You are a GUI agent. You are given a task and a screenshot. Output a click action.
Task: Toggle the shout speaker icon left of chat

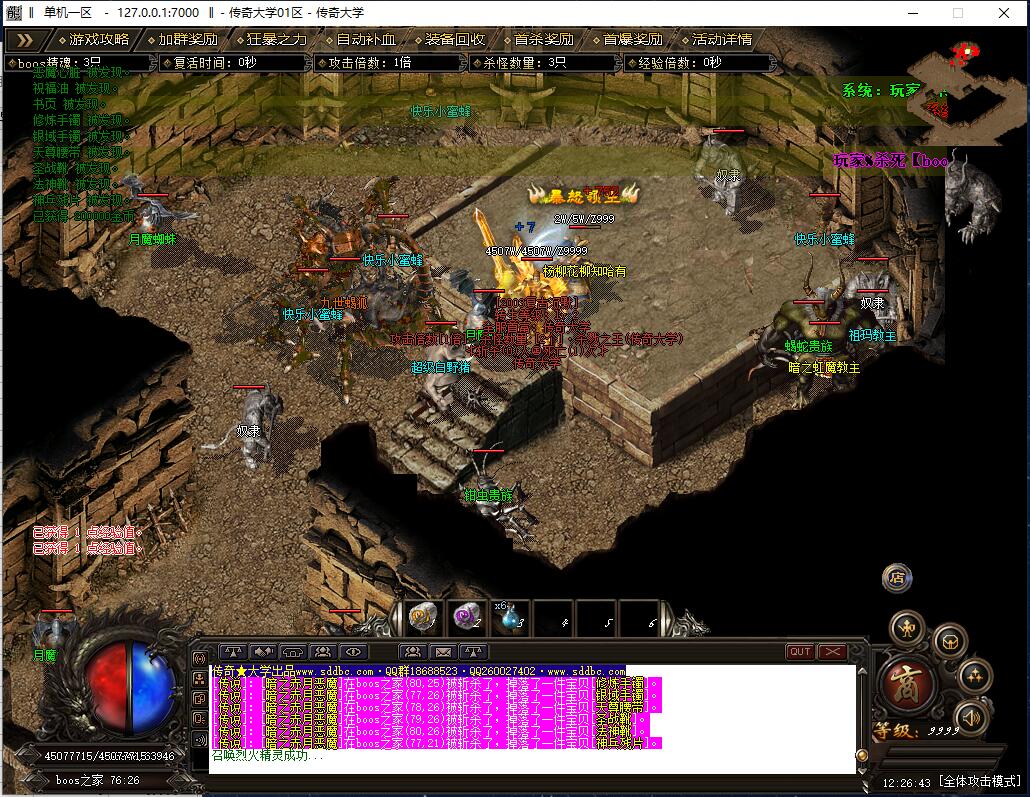[x=200, y=739]
